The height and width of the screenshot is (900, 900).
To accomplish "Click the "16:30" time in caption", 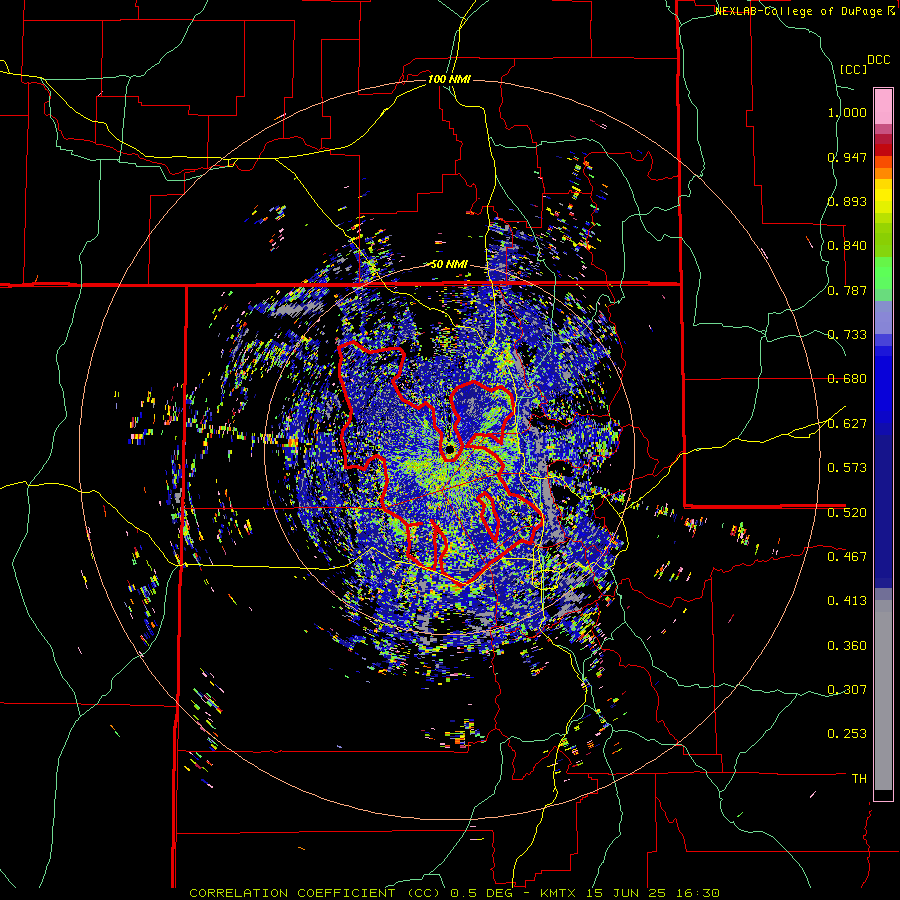I will (696, 893).
